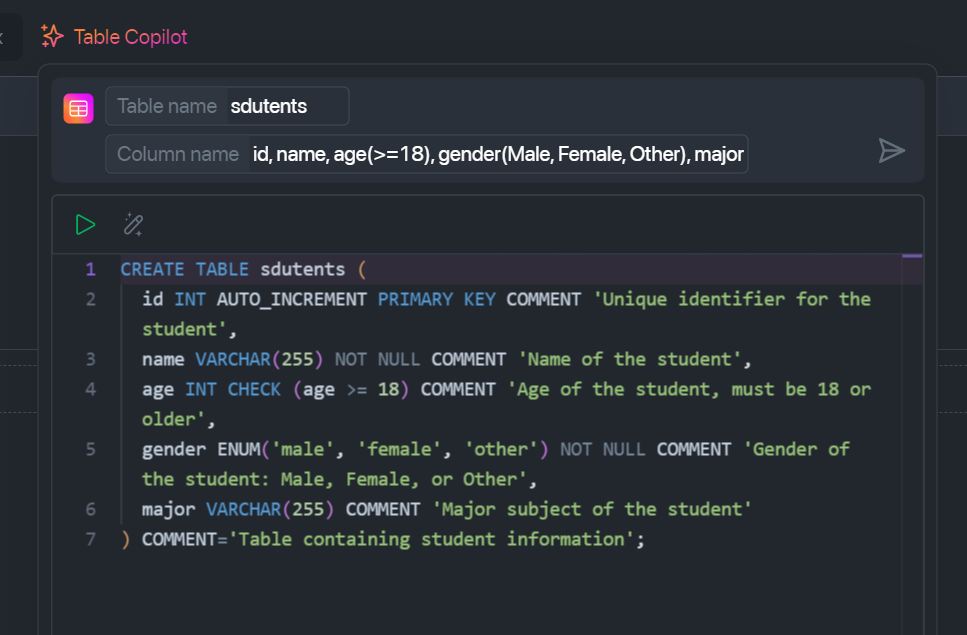Click 'name VARCHAR(255)' on line 3
967x635 pixels.
(x=232, y=359)
